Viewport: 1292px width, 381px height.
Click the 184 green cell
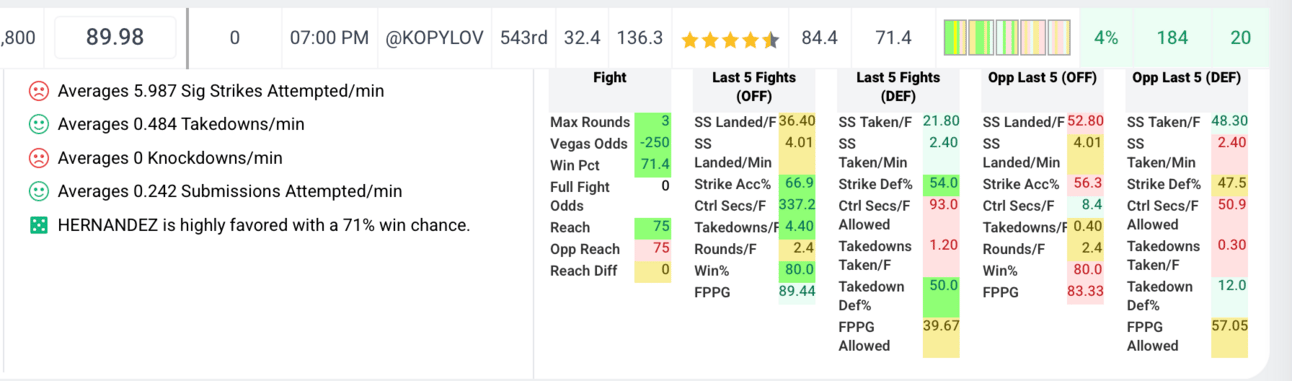pos(1172,38)
